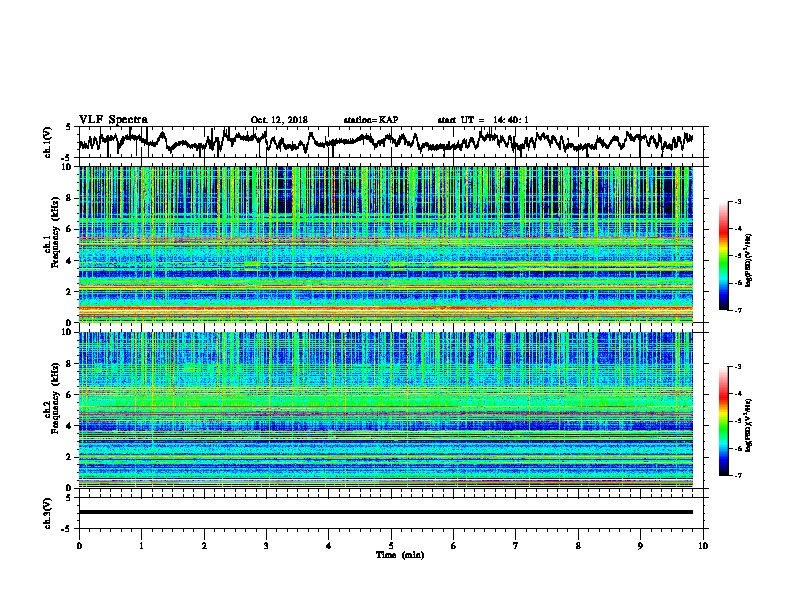Click time axis tick label "7"
The width and height of the screenshot is (792, 612).
click(516, 546)
